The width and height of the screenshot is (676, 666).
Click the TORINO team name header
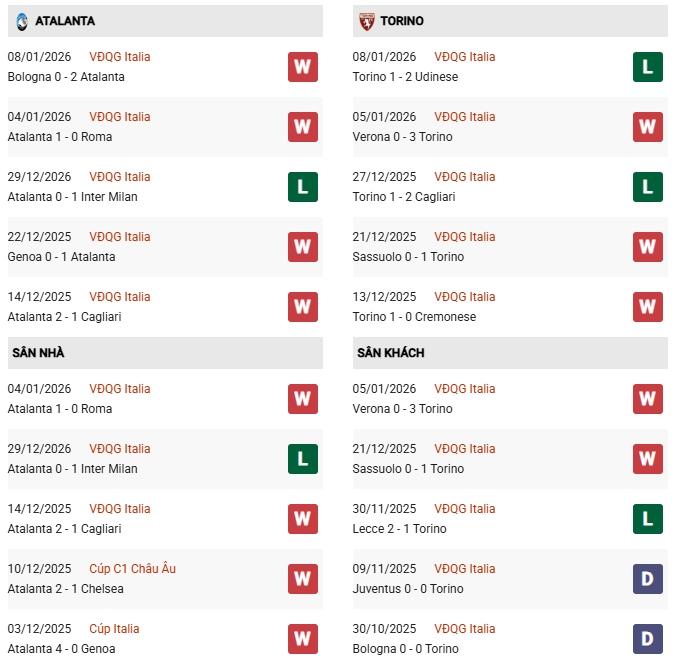coord(402,21)
